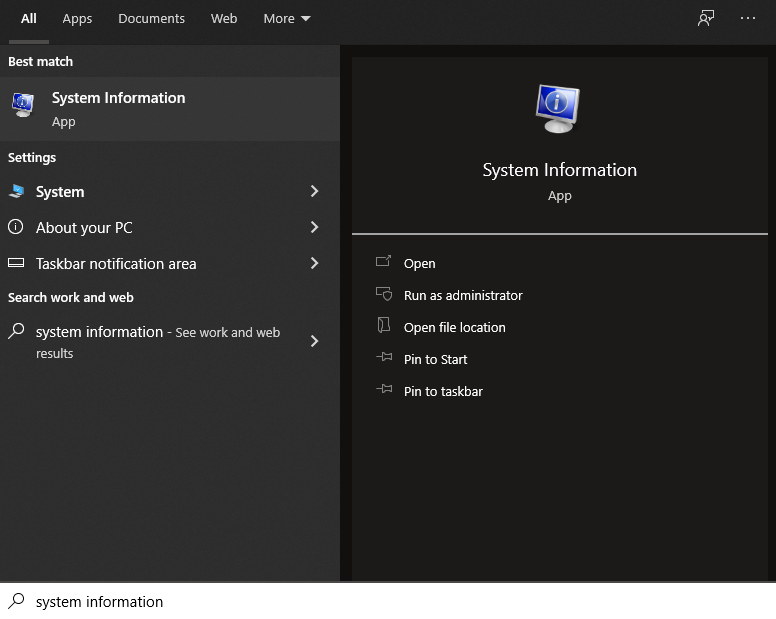Image resolution: width=776 pixels, height=619 pixels.
Task: Click the feedback person icon at top right
Action: click(706, 19)
